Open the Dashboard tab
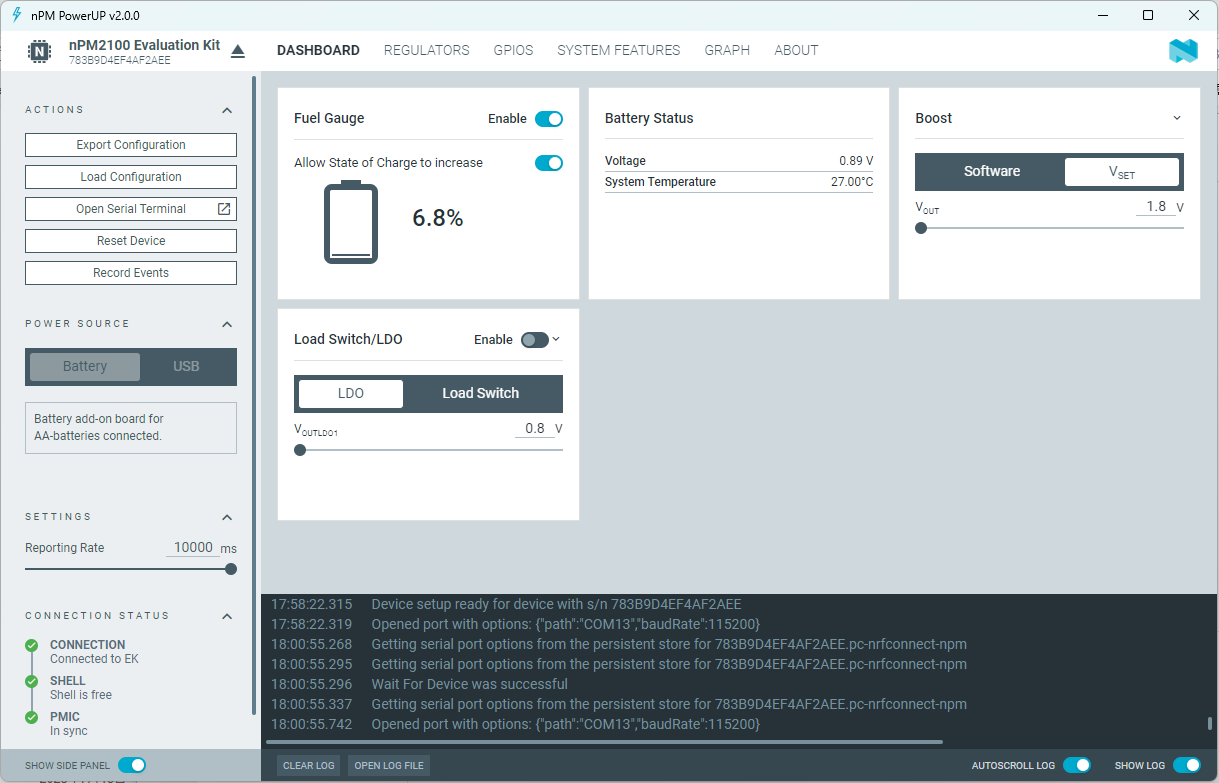 (x=318, y=50)
